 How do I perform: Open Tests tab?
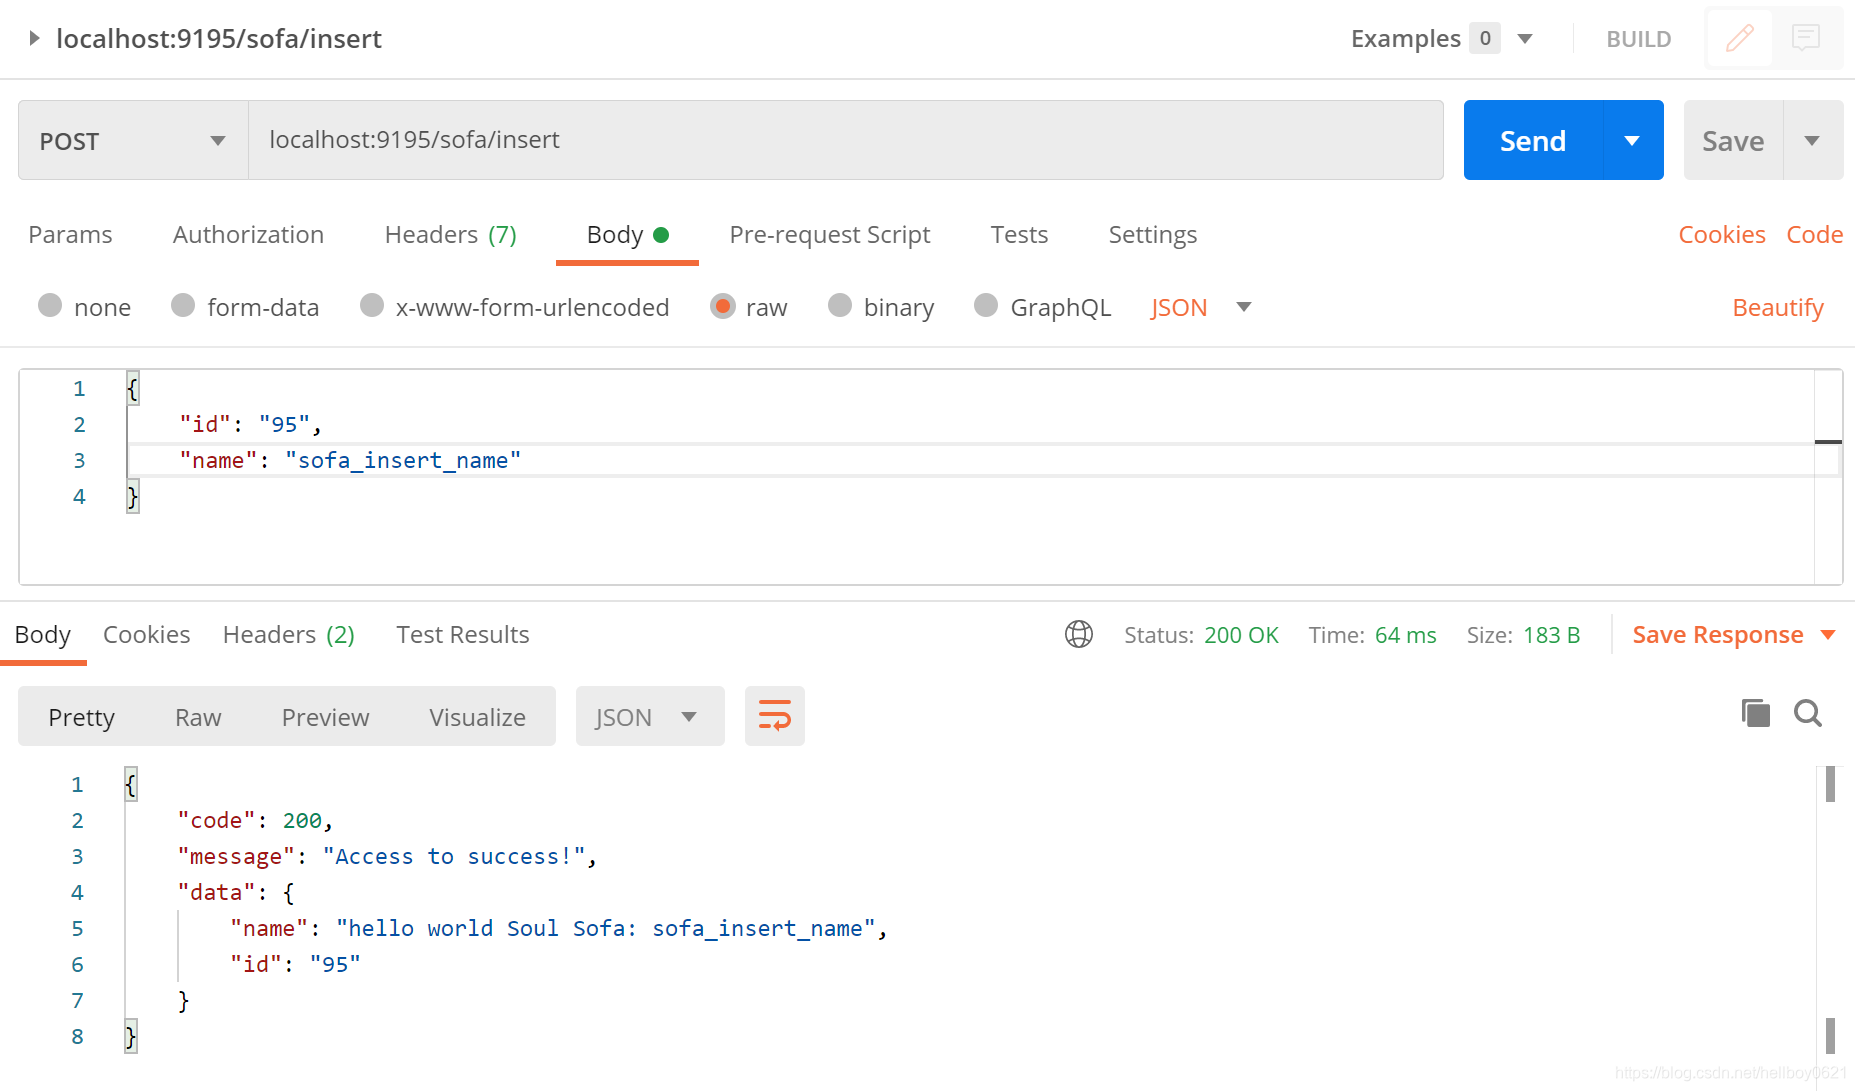coord(1019,234)
